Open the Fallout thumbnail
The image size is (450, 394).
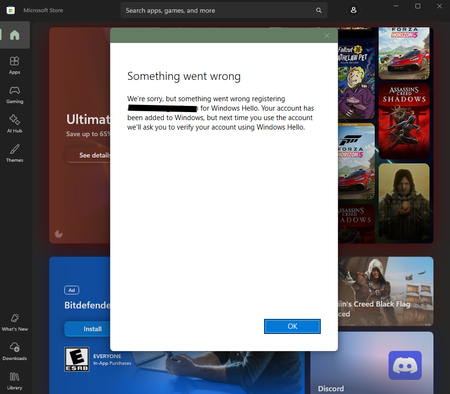coord(356,80)
